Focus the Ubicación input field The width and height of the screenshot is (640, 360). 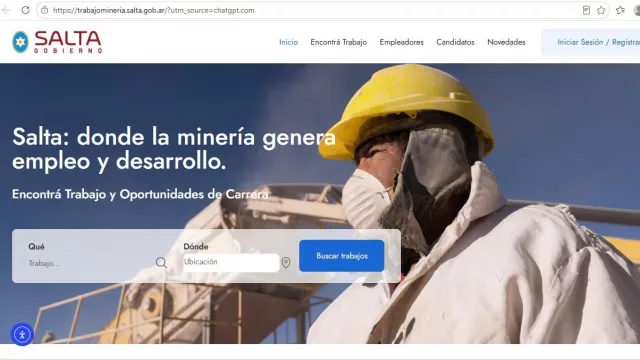[x=231, y=262]
